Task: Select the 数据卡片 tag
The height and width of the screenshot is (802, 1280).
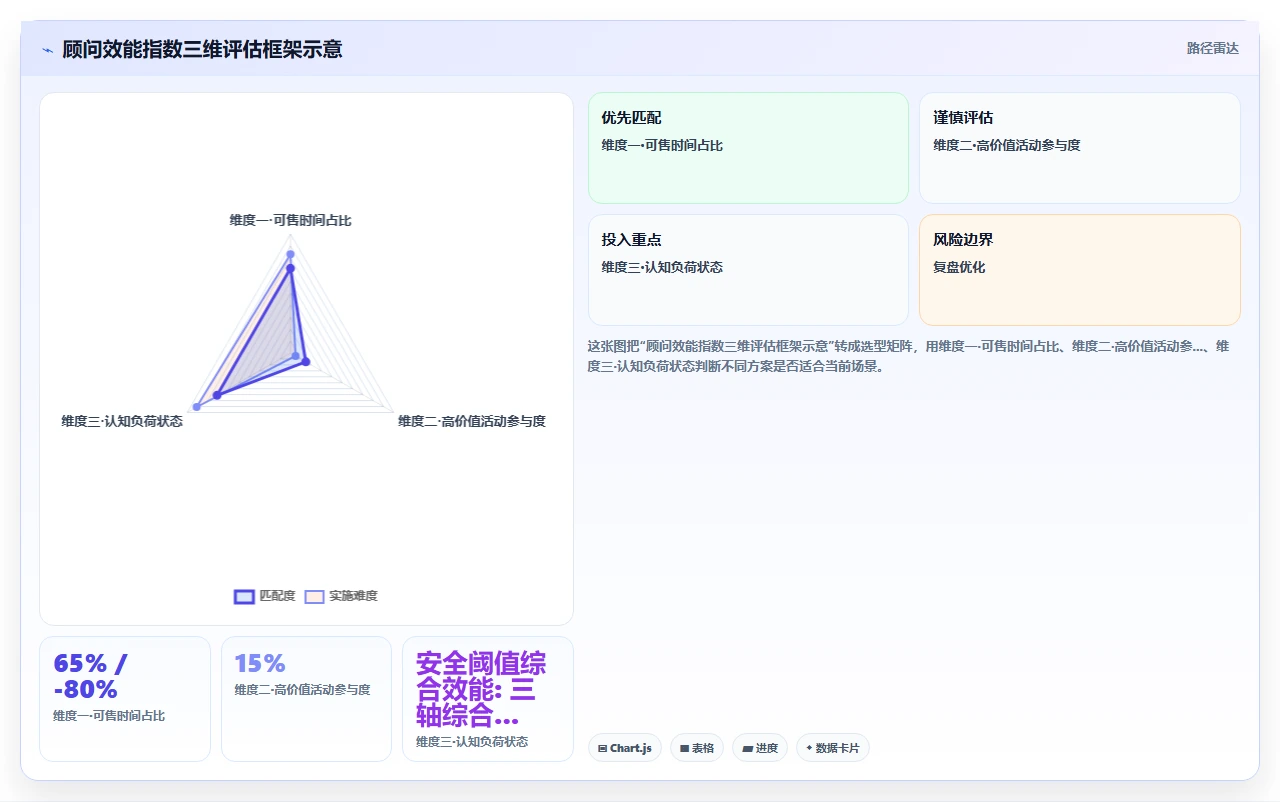Action: pos(833,748)
